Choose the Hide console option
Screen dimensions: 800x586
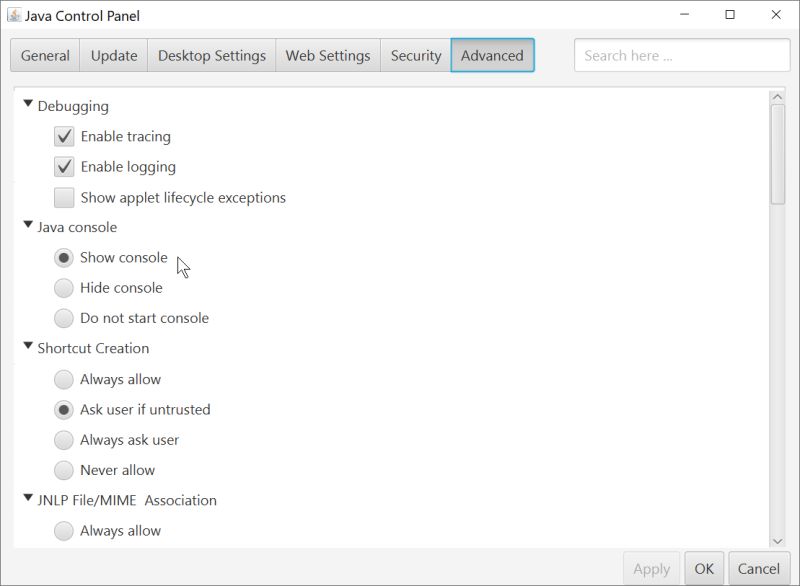click(64, 288)
